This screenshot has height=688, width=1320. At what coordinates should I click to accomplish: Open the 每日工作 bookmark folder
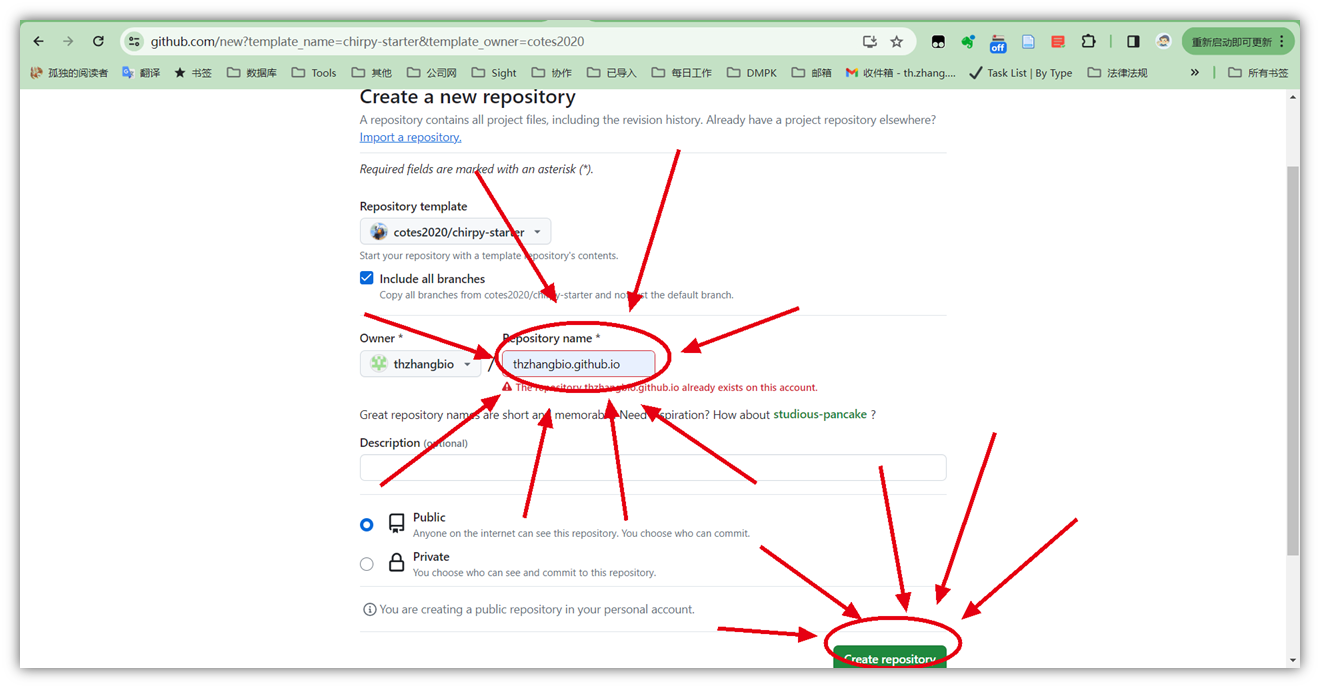tap(681, 73)
